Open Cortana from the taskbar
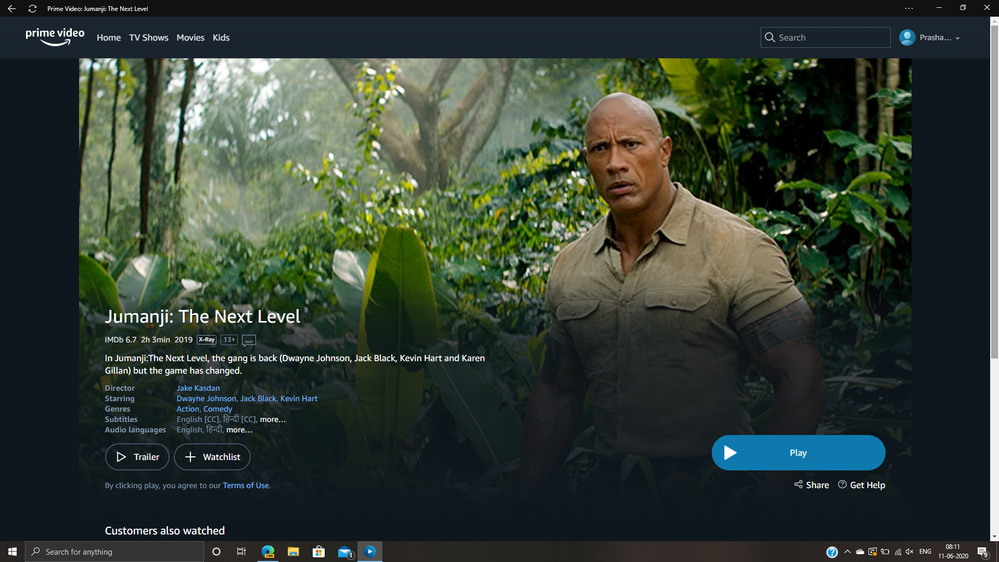Image resolution: width=999 pixels, height=562 pixels. click(x=217, y=552)
